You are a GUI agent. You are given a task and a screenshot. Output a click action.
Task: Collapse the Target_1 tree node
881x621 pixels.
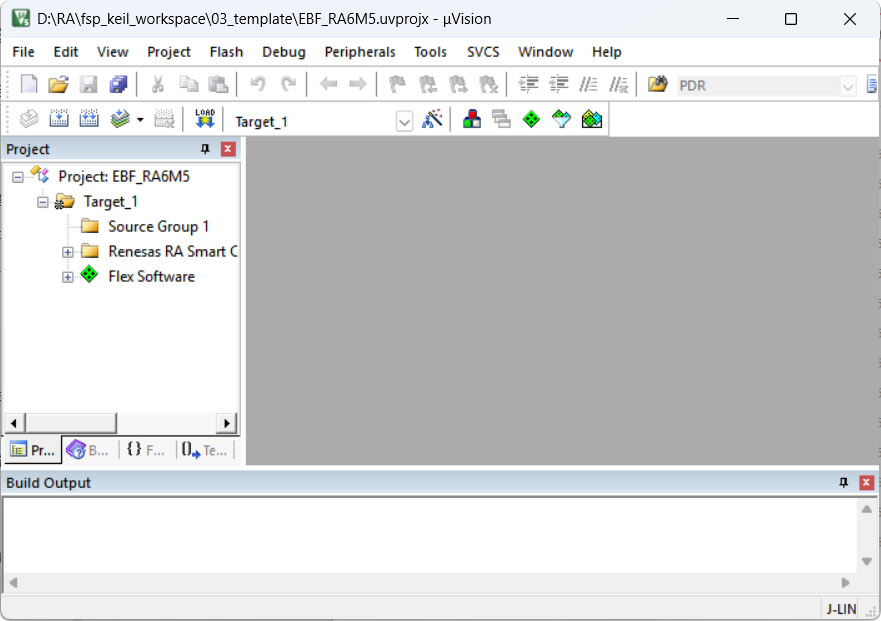[x=43, y=202]
